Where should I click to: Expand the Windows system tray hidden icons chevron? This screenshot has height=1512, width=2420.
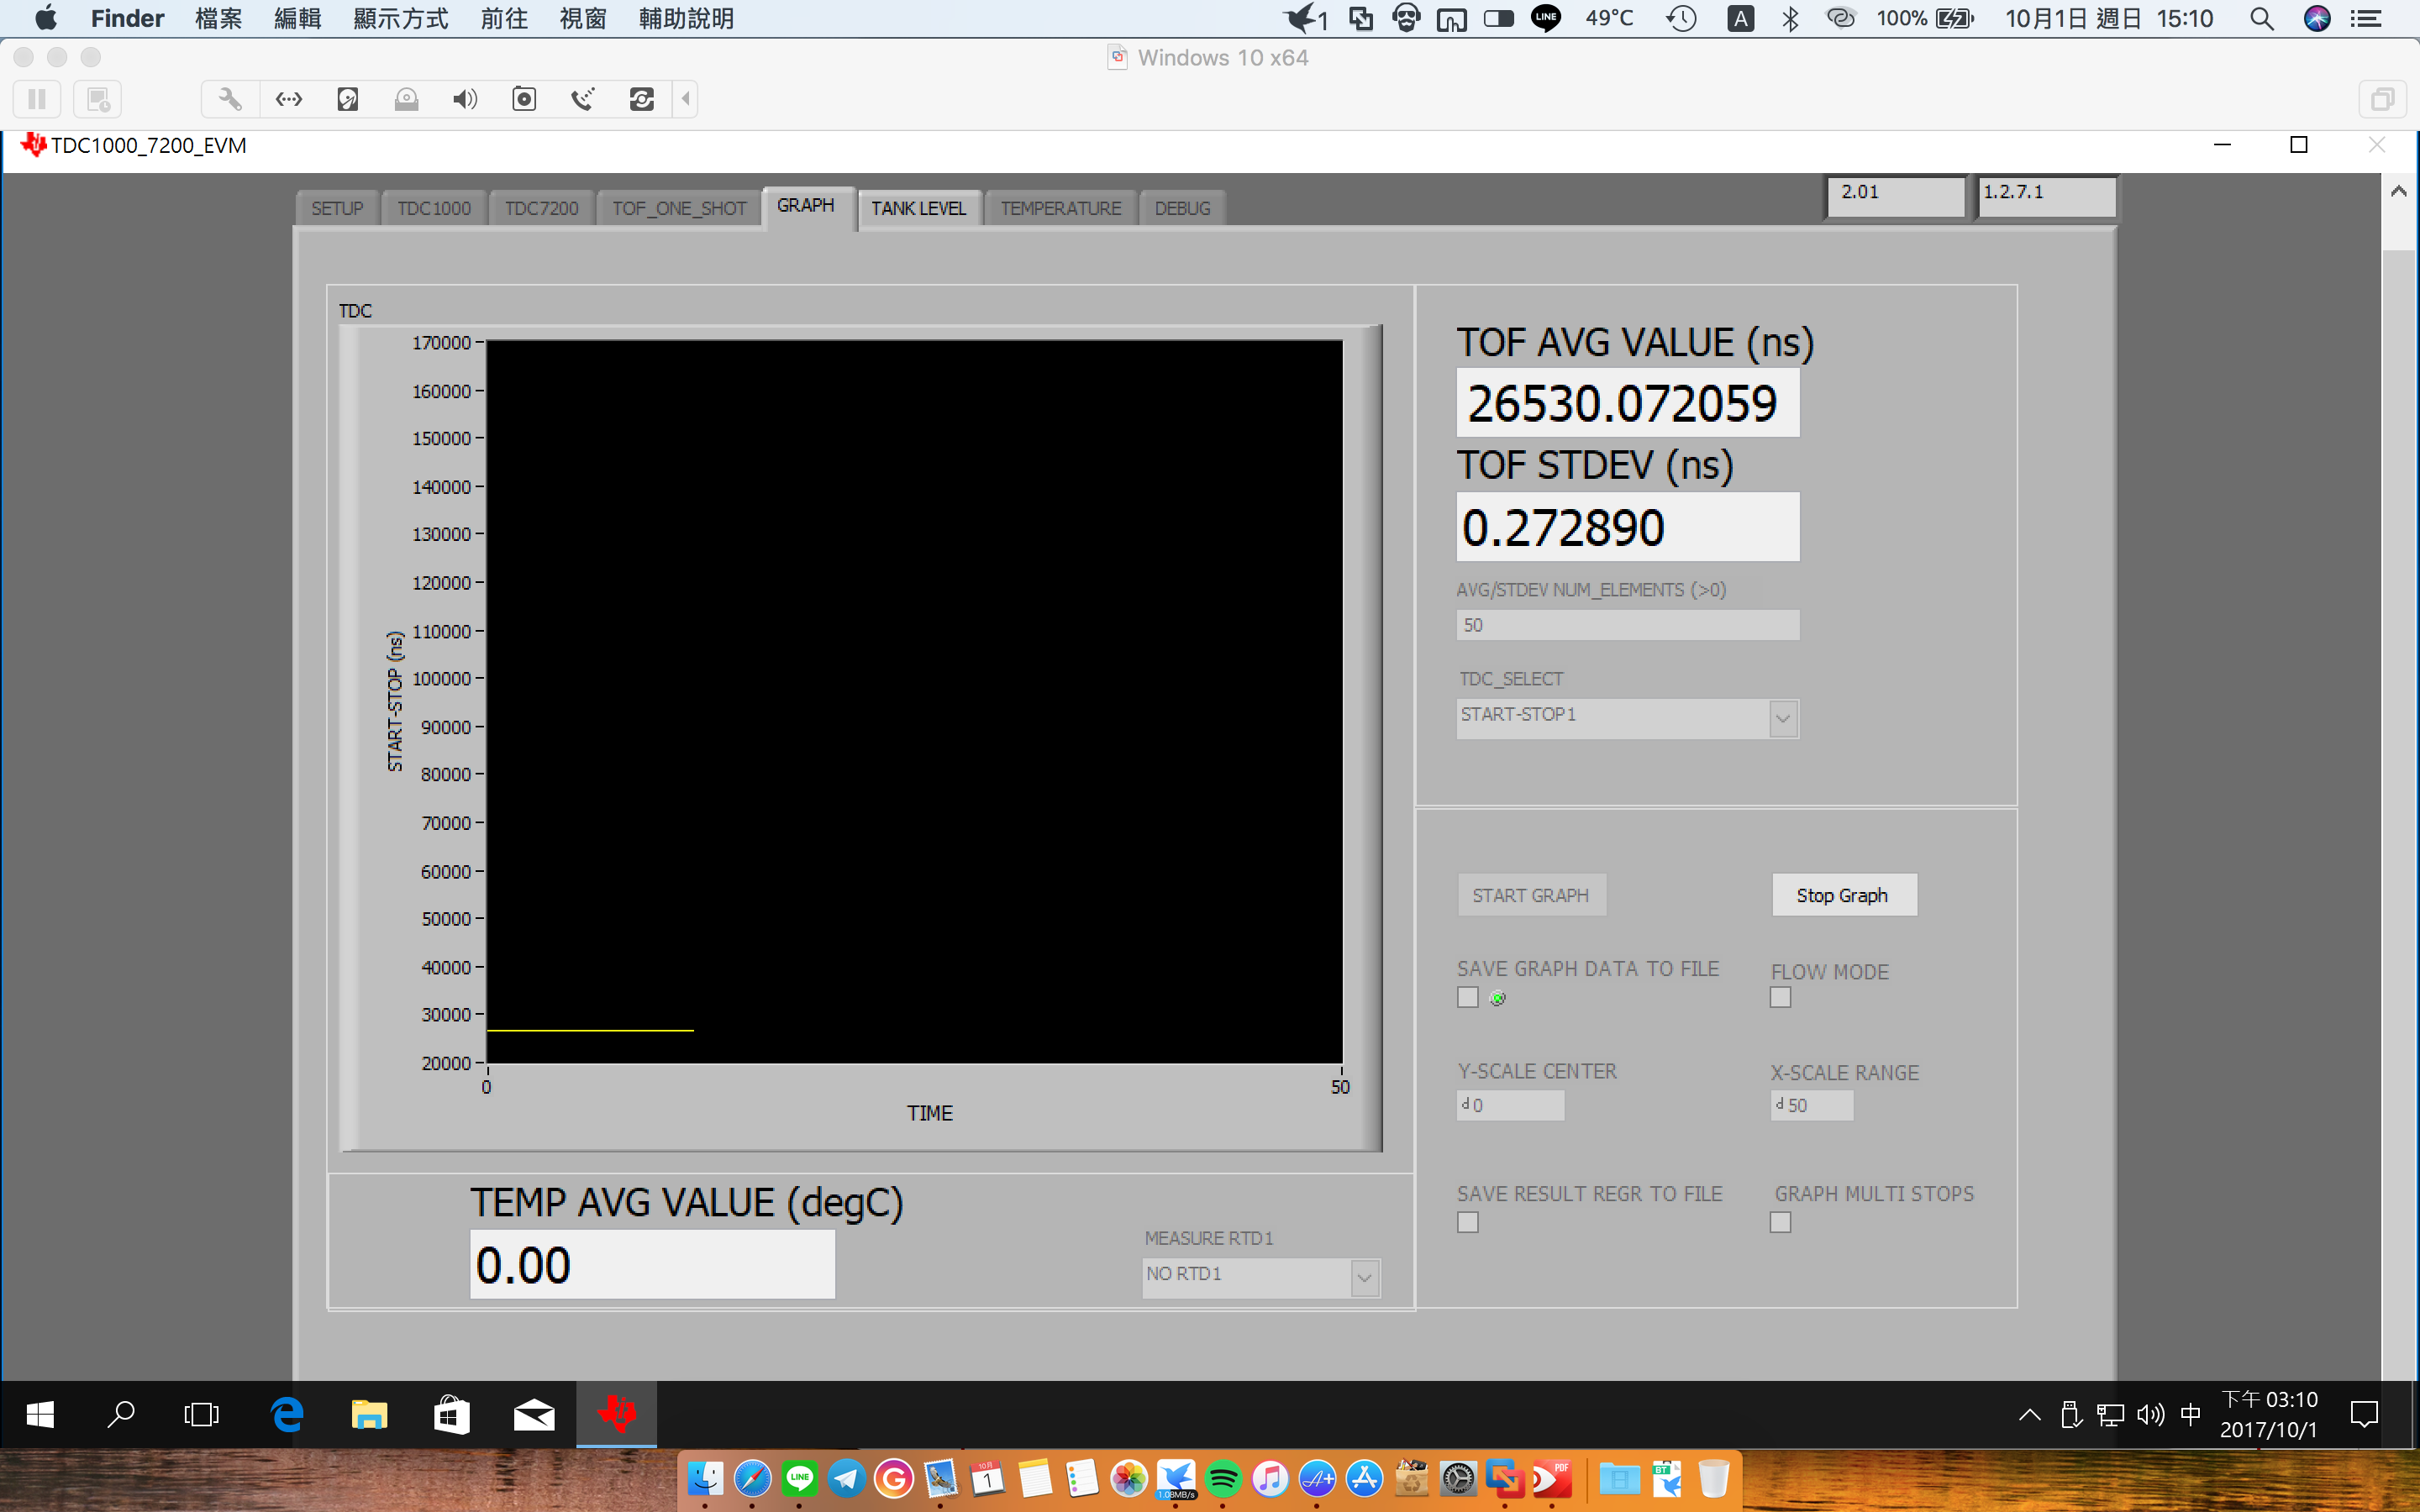(x=2029, y=1414)
